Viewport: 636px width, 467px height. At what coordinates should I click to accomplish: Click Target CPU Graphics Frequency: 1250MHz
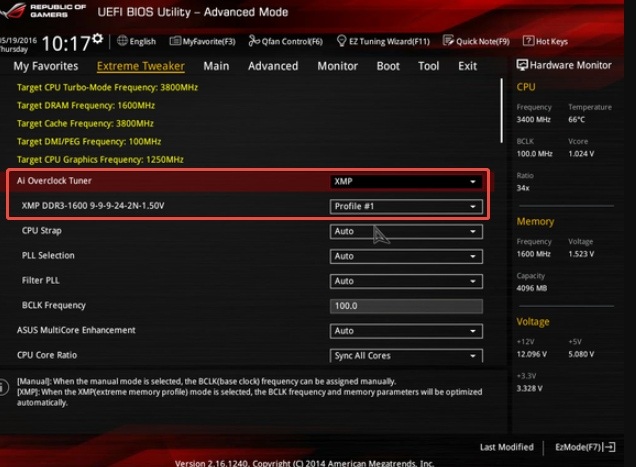pyautogui.click(x=100, y=159)
